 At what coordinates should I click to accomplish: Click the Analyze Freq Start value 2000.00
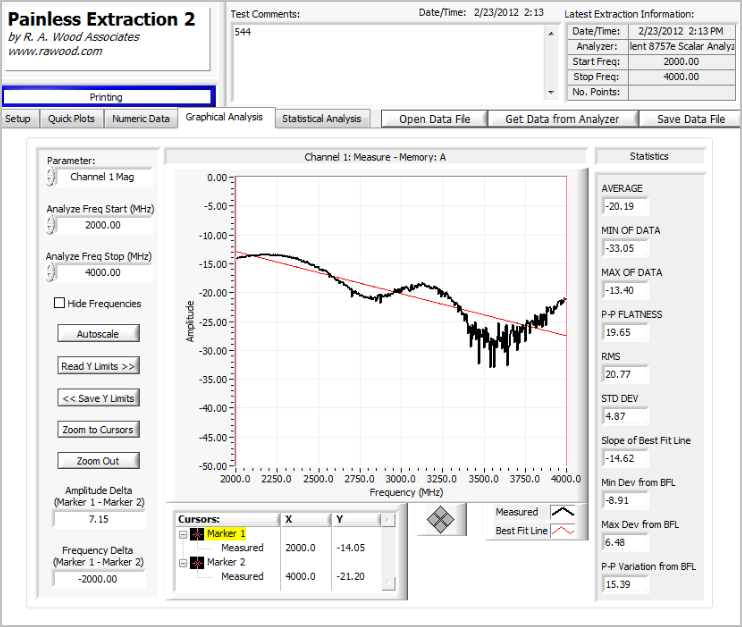coord(103,225)
